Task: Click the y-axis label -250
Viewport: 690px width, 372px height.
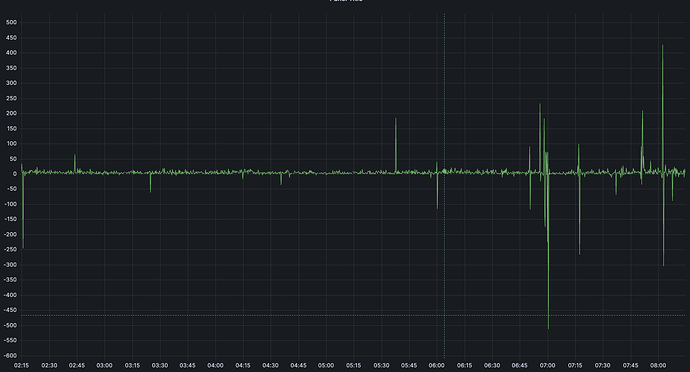Action: 11,250
